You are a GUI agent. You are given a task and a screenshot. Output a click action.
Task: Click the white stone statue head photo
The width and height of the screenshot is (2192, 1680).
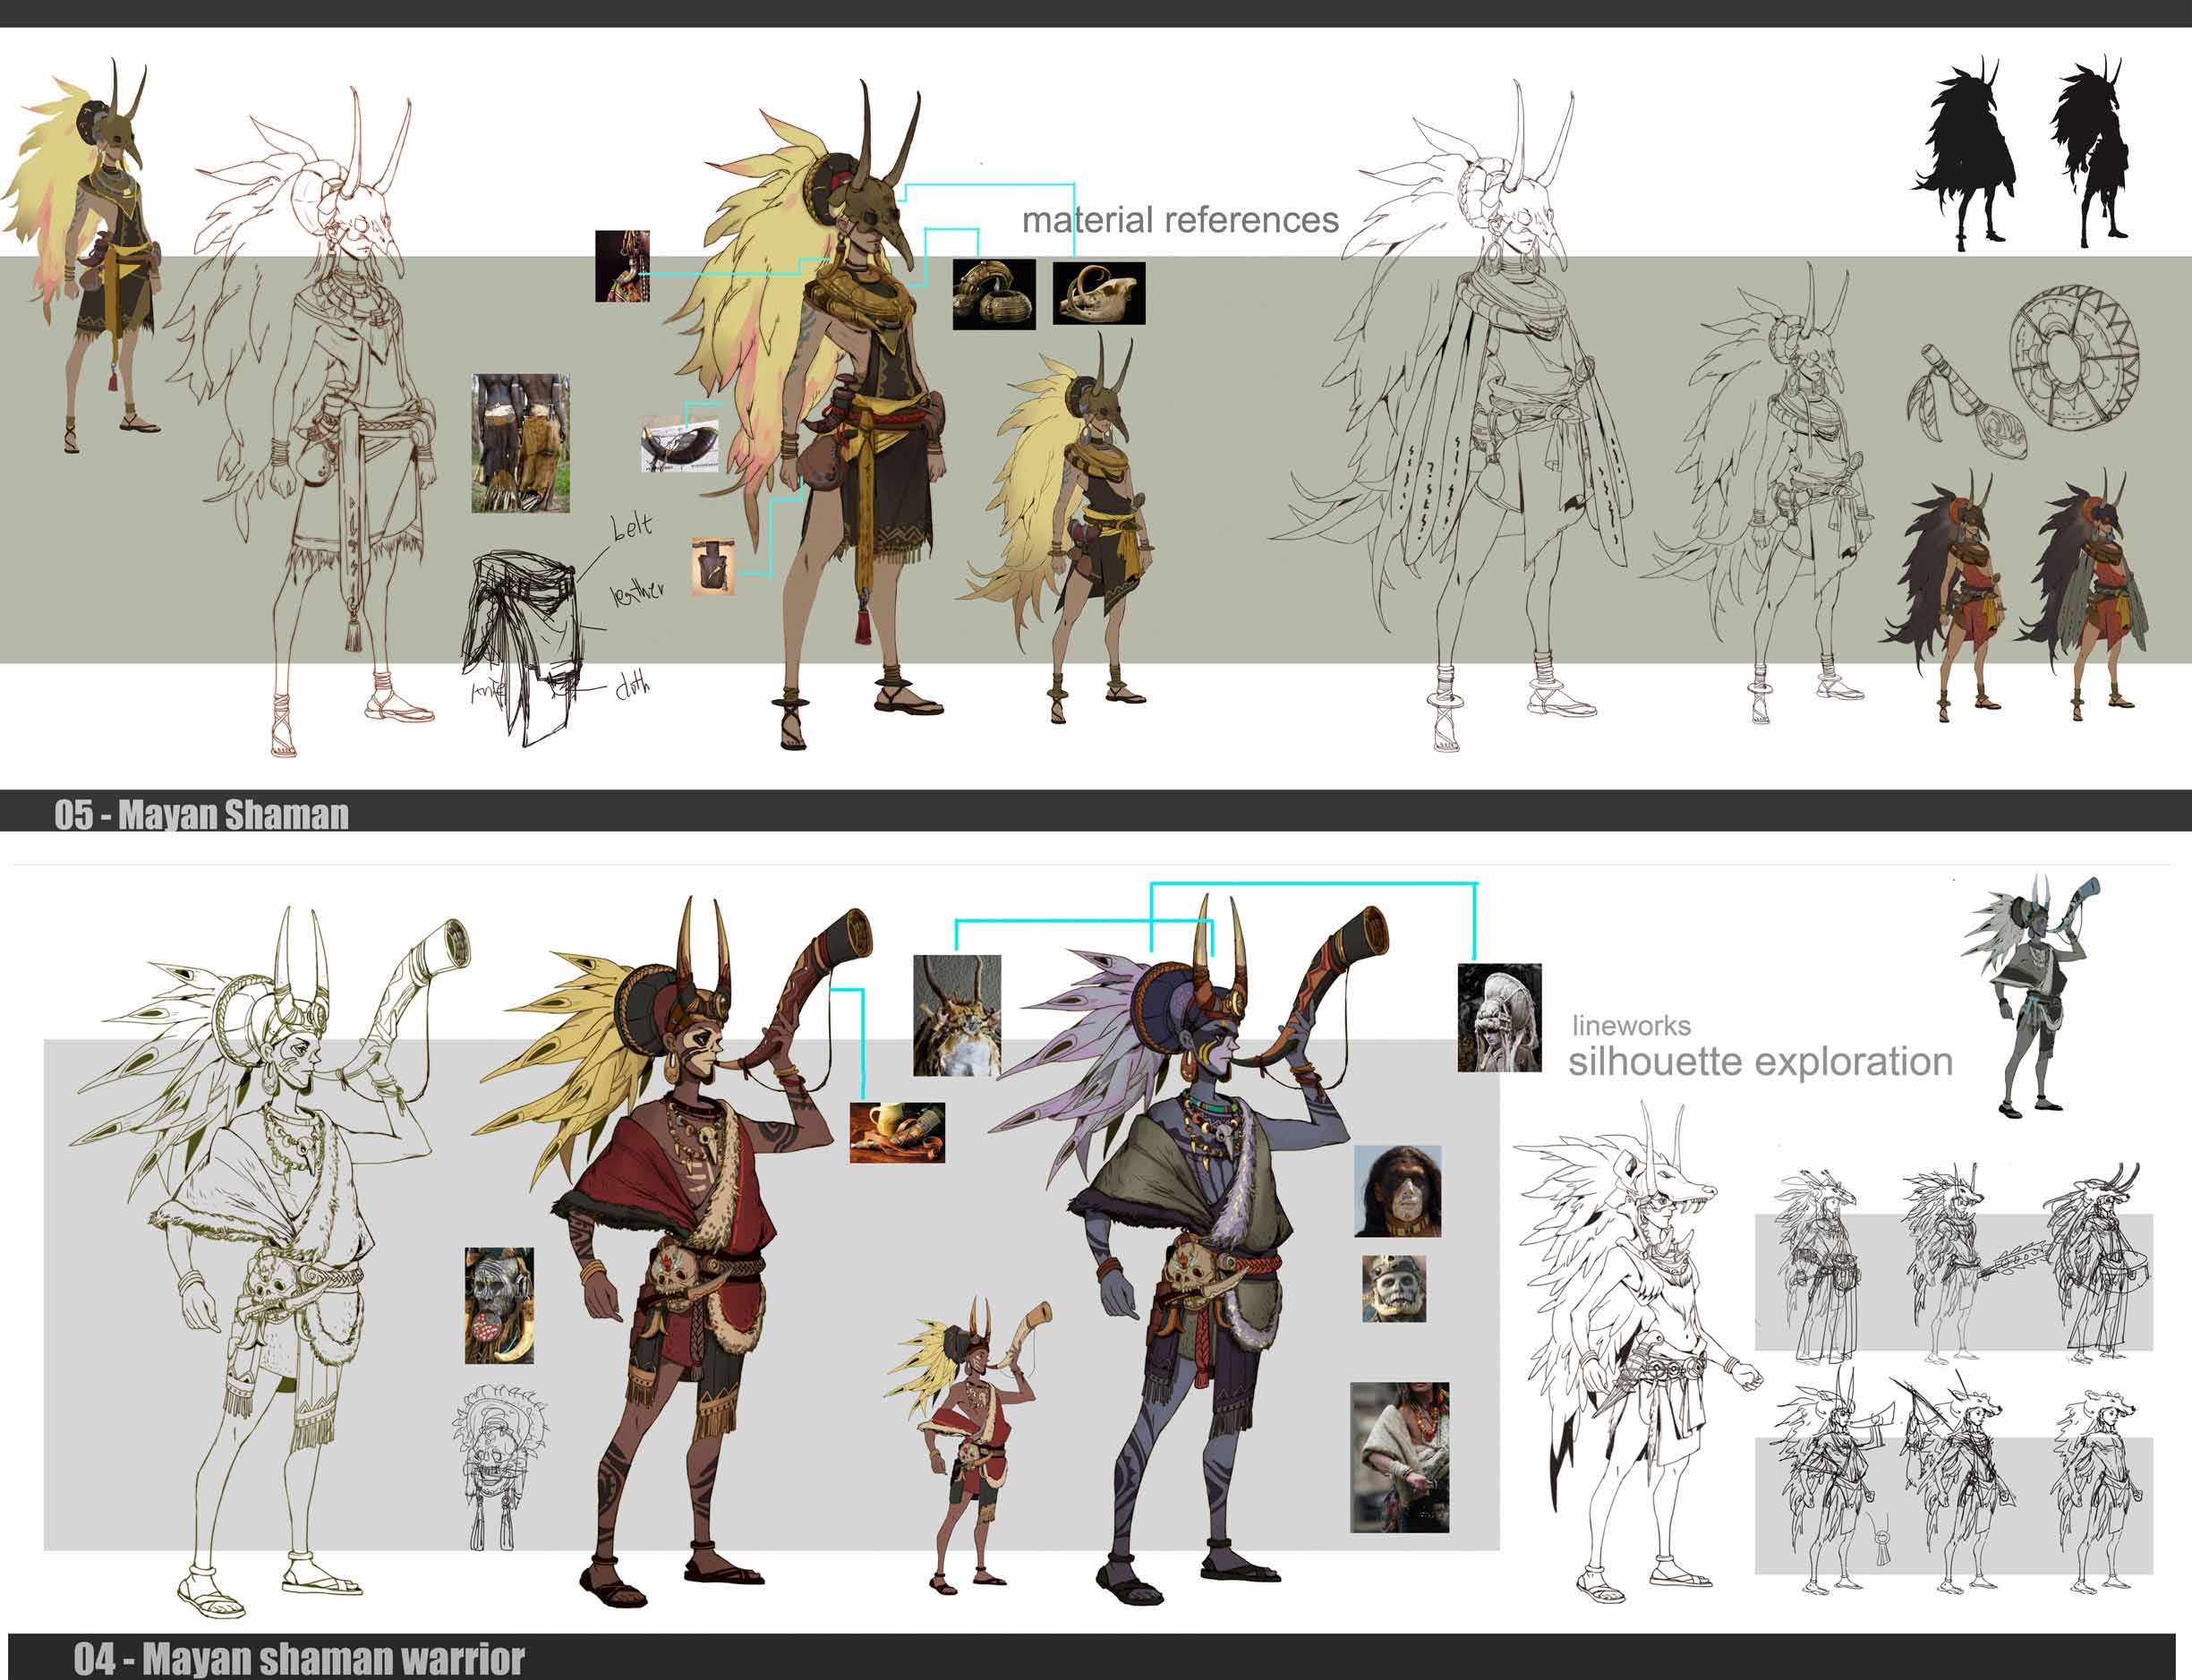point(1498,1017)
